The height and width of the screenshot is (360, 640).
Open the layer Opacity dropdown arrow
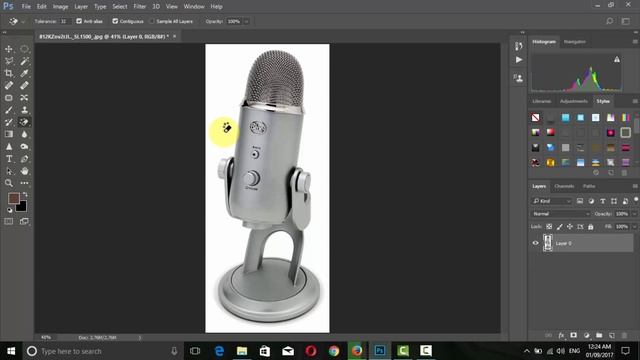pos(634,214)
